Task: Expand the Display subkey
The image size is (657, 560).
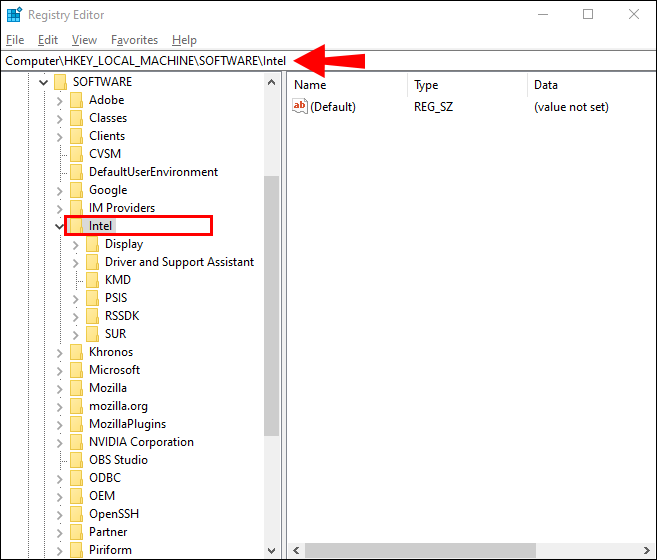Action: click(x=75, y=245)
